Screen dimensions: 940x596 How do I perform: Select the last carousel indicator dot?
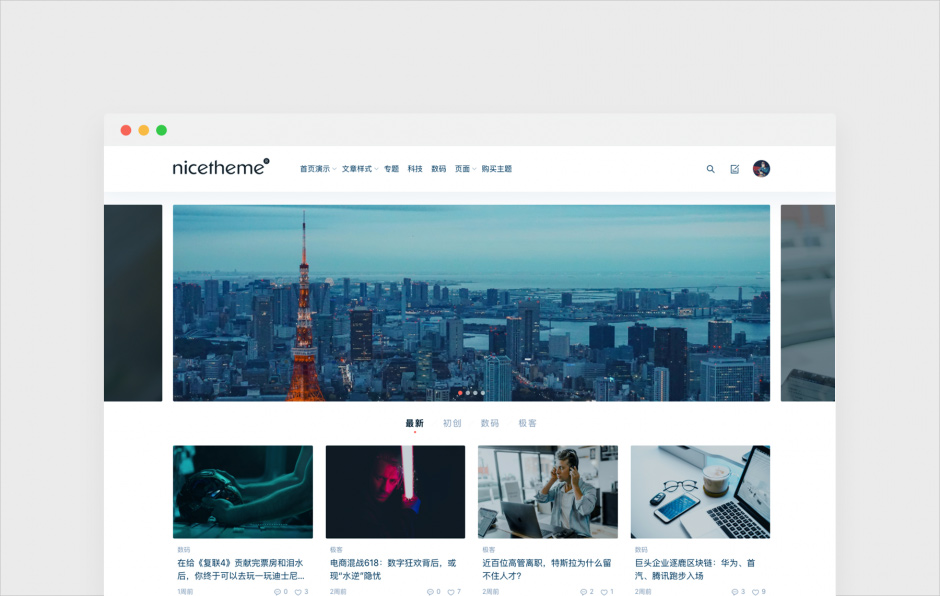pyautogui.click(x=483, y=393)
